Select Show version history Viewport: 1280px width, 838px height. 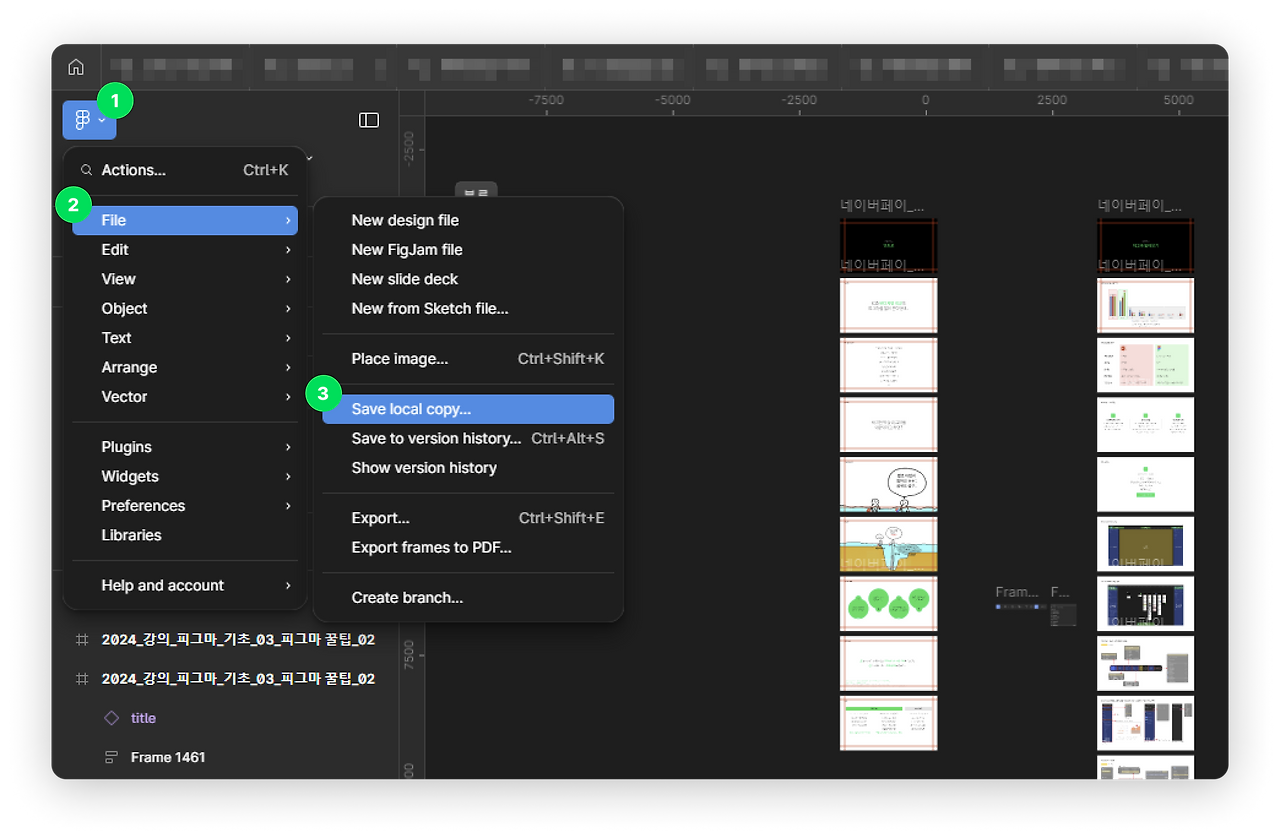point(468,468)
